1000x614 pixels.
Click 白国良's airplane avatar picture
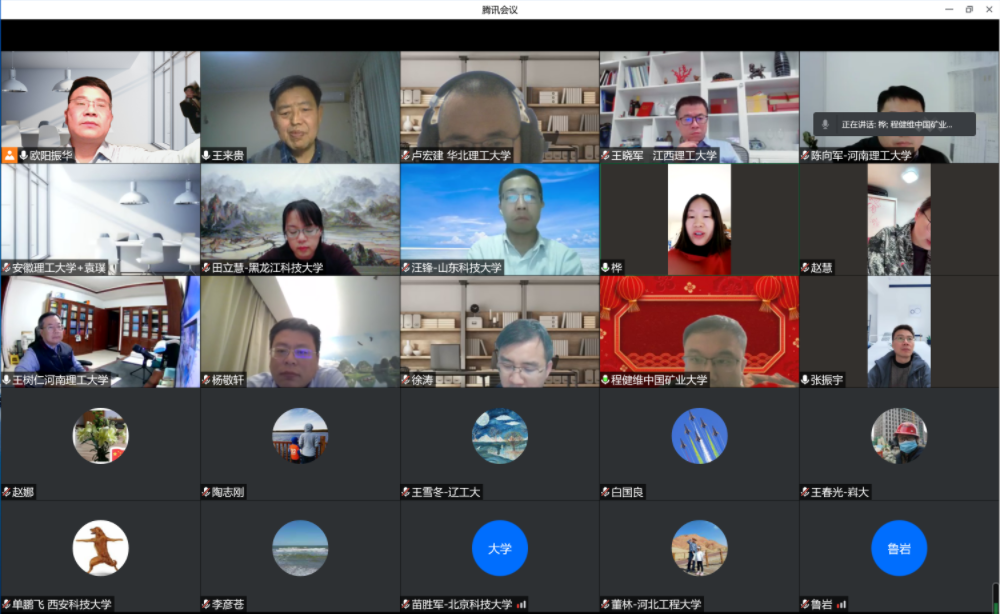699,436
